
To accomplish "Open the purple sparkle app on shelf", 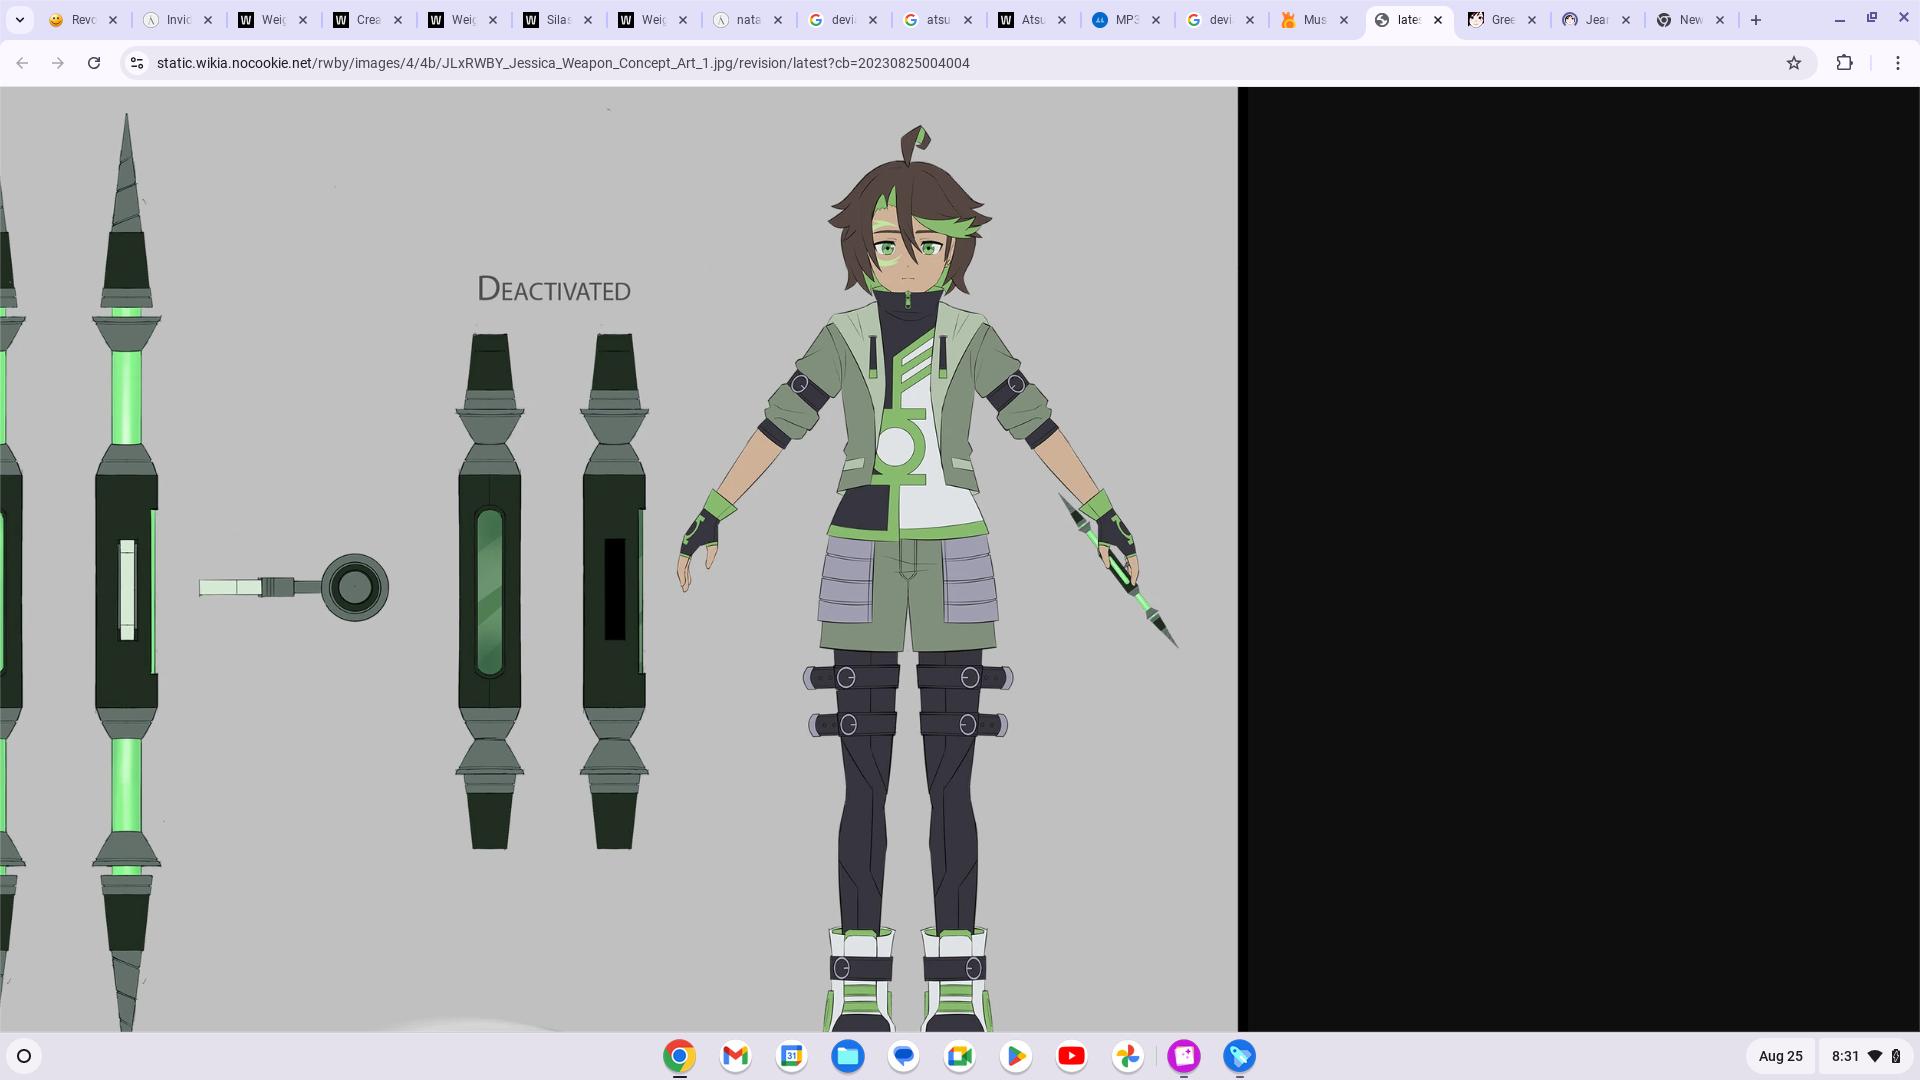I will click(x=1184, y=1056).
